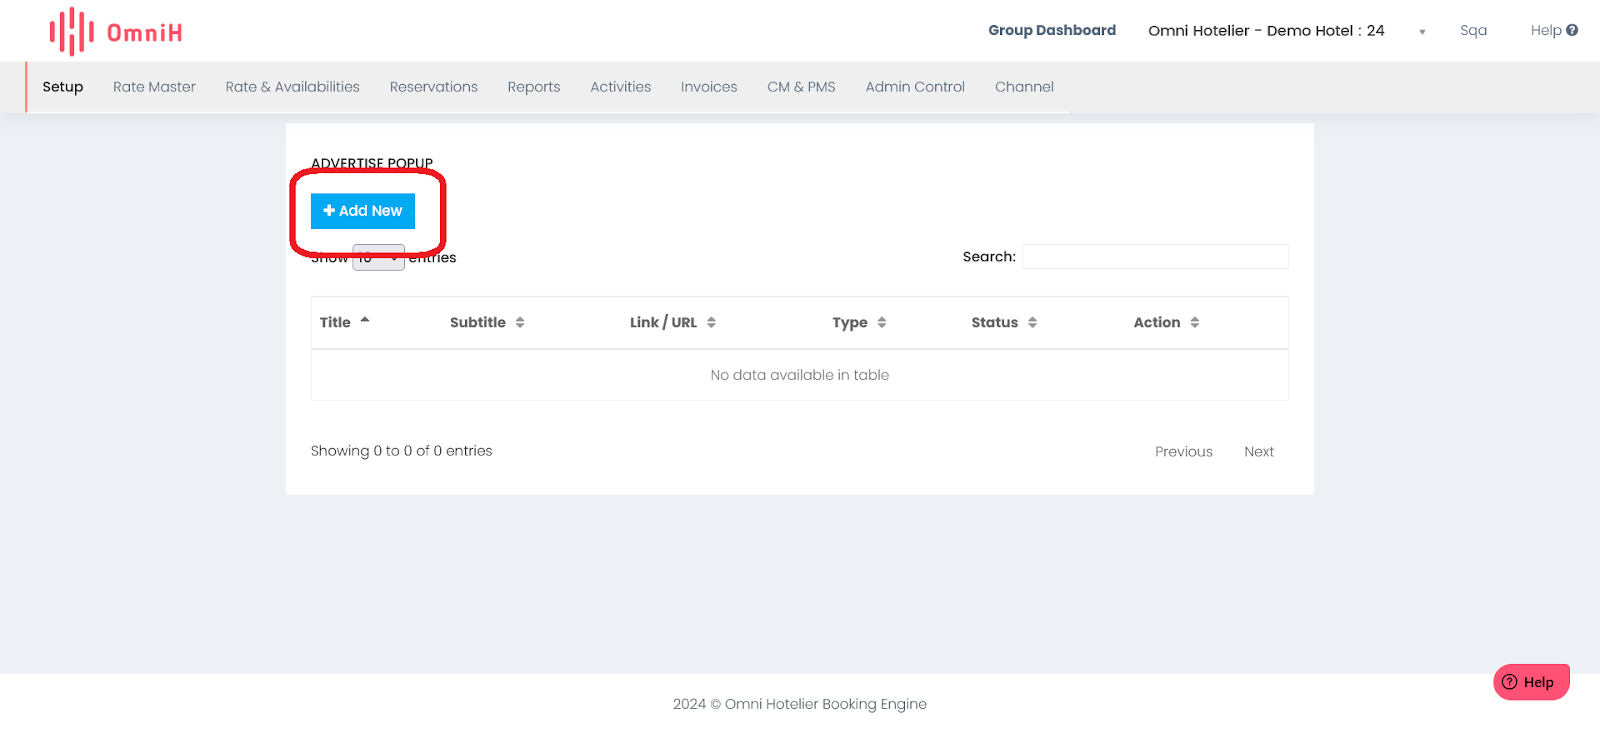Click the 'No data available in table' row

799,375
